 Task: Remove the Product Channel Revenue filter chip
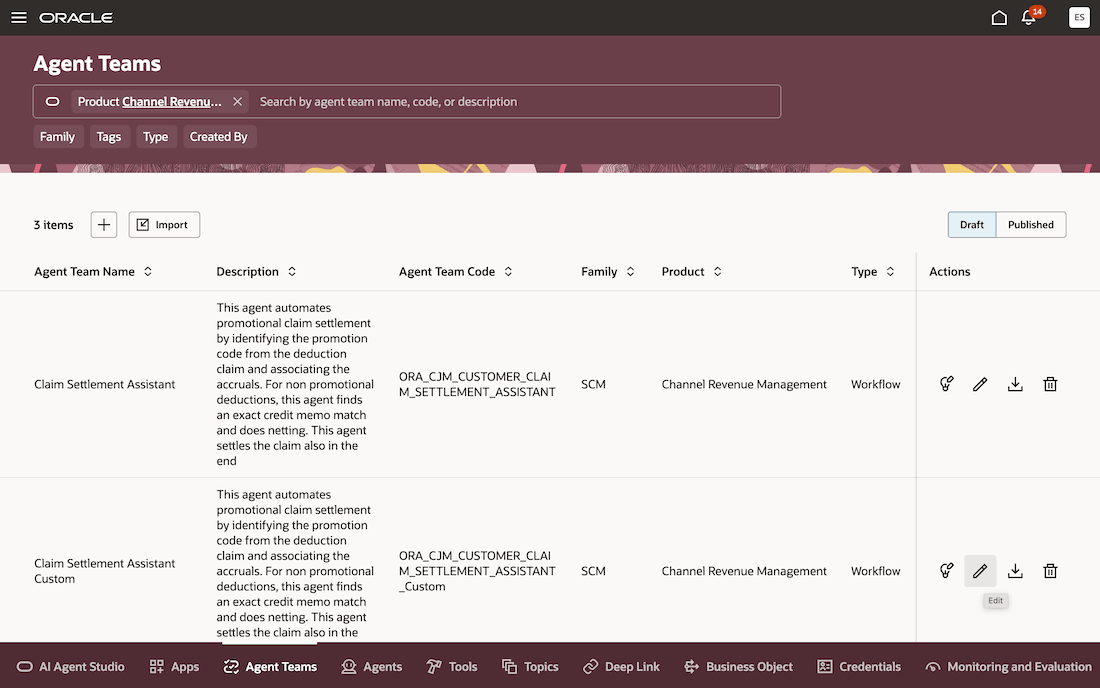coord(238,102)
